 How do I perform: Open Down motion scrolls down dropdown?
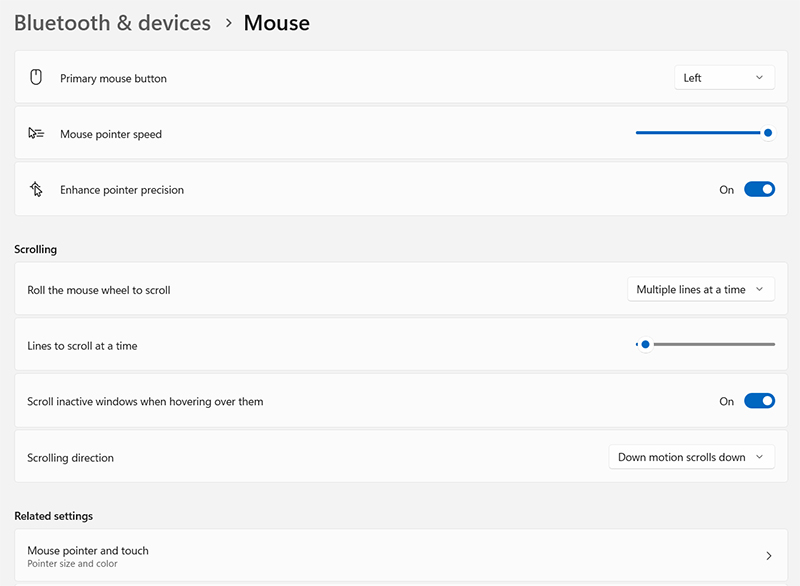pyautogui.click(x=691, y=457)
